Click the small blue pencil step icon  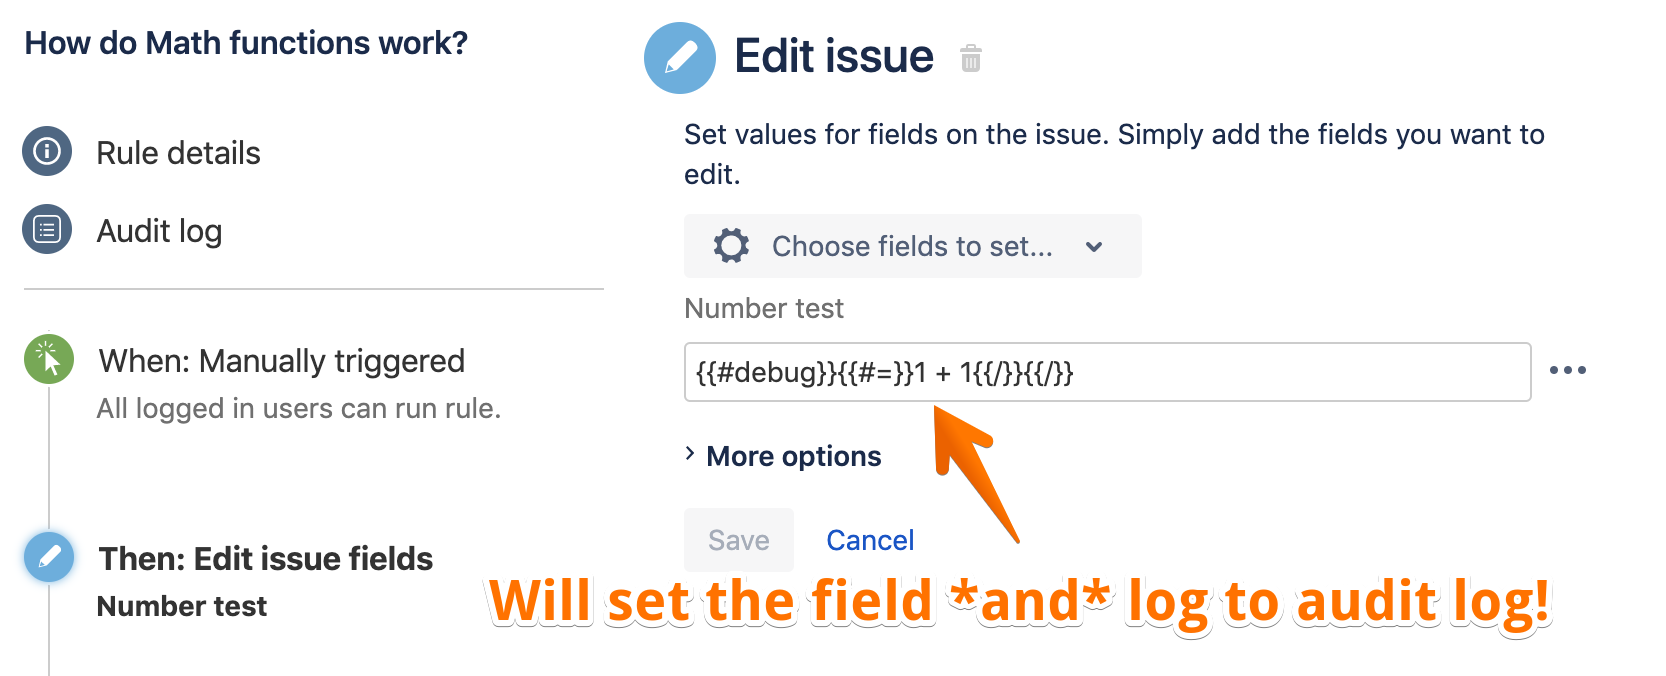48,557
